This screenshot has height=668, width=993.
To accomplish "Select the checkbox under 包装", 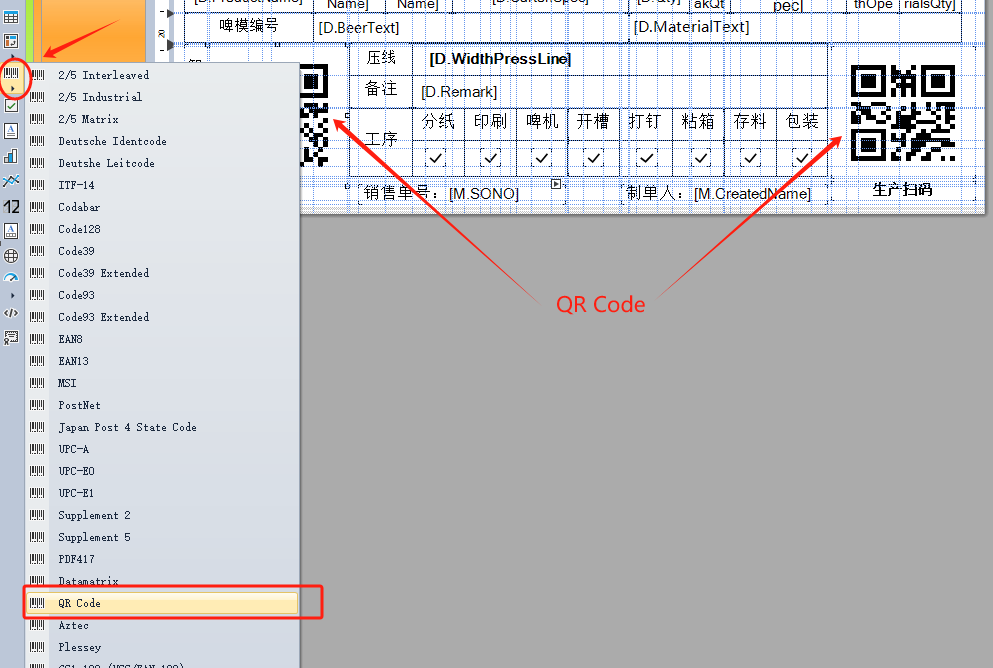I will 802,157.
